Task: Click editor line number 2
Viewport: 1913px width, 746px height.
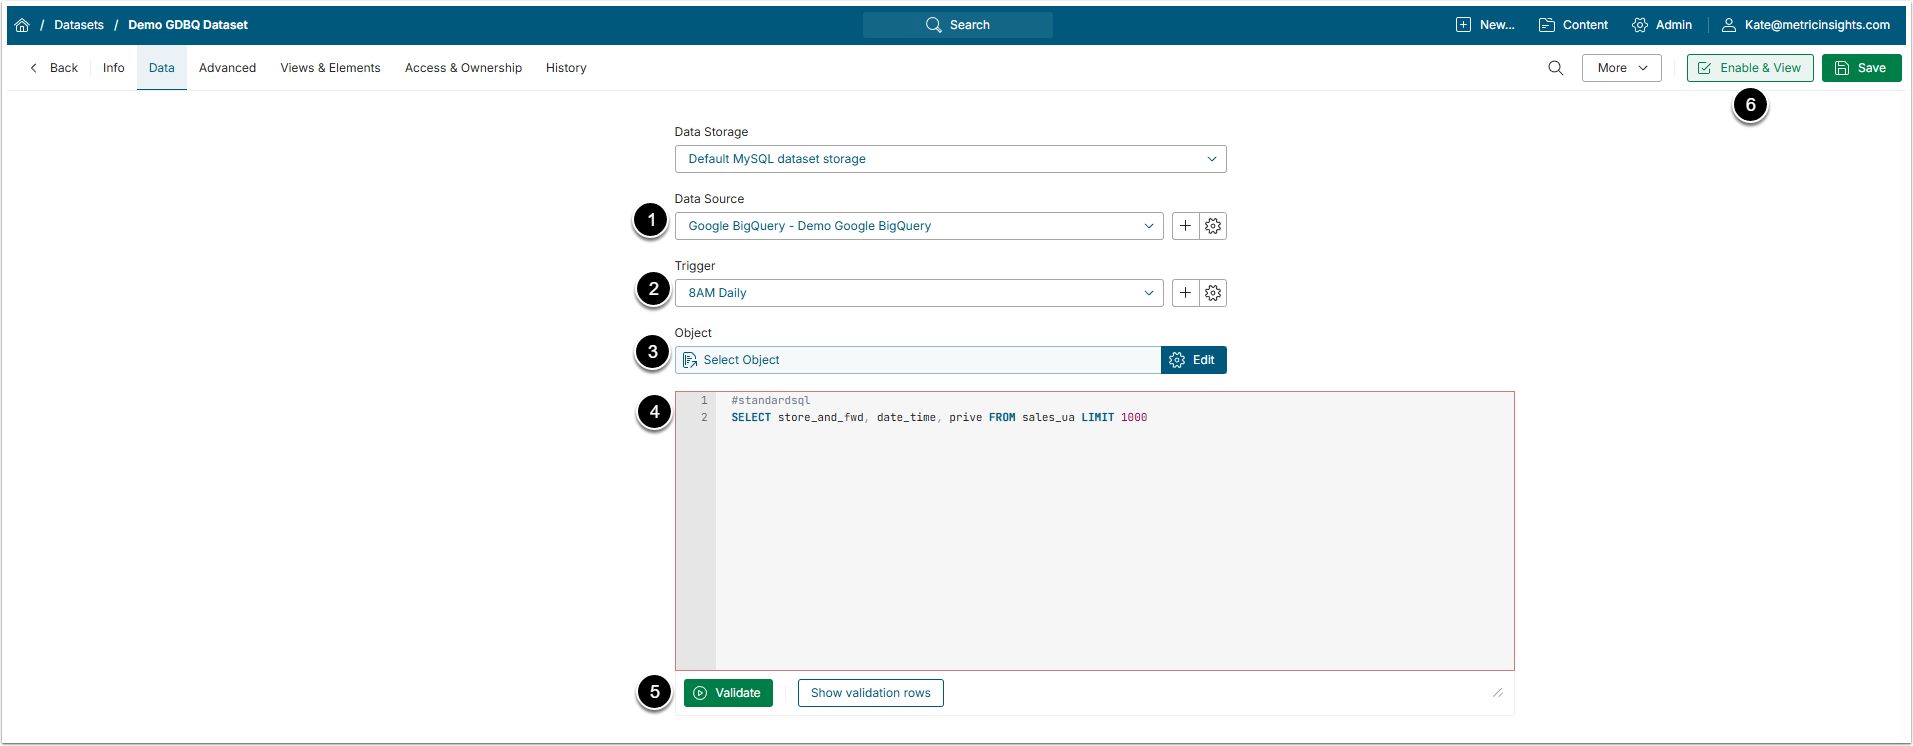Action: click(x=704, y=418)
